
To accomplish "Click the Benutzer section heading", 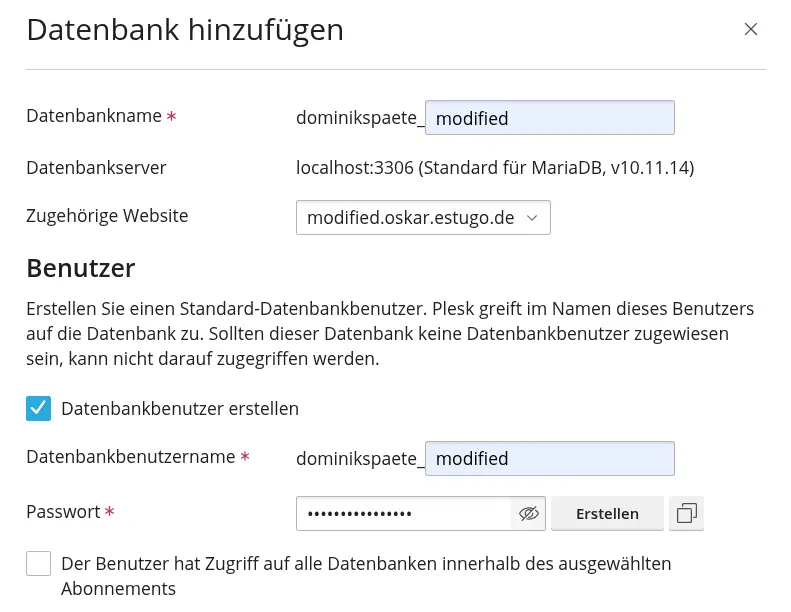I will pos(80,268).
